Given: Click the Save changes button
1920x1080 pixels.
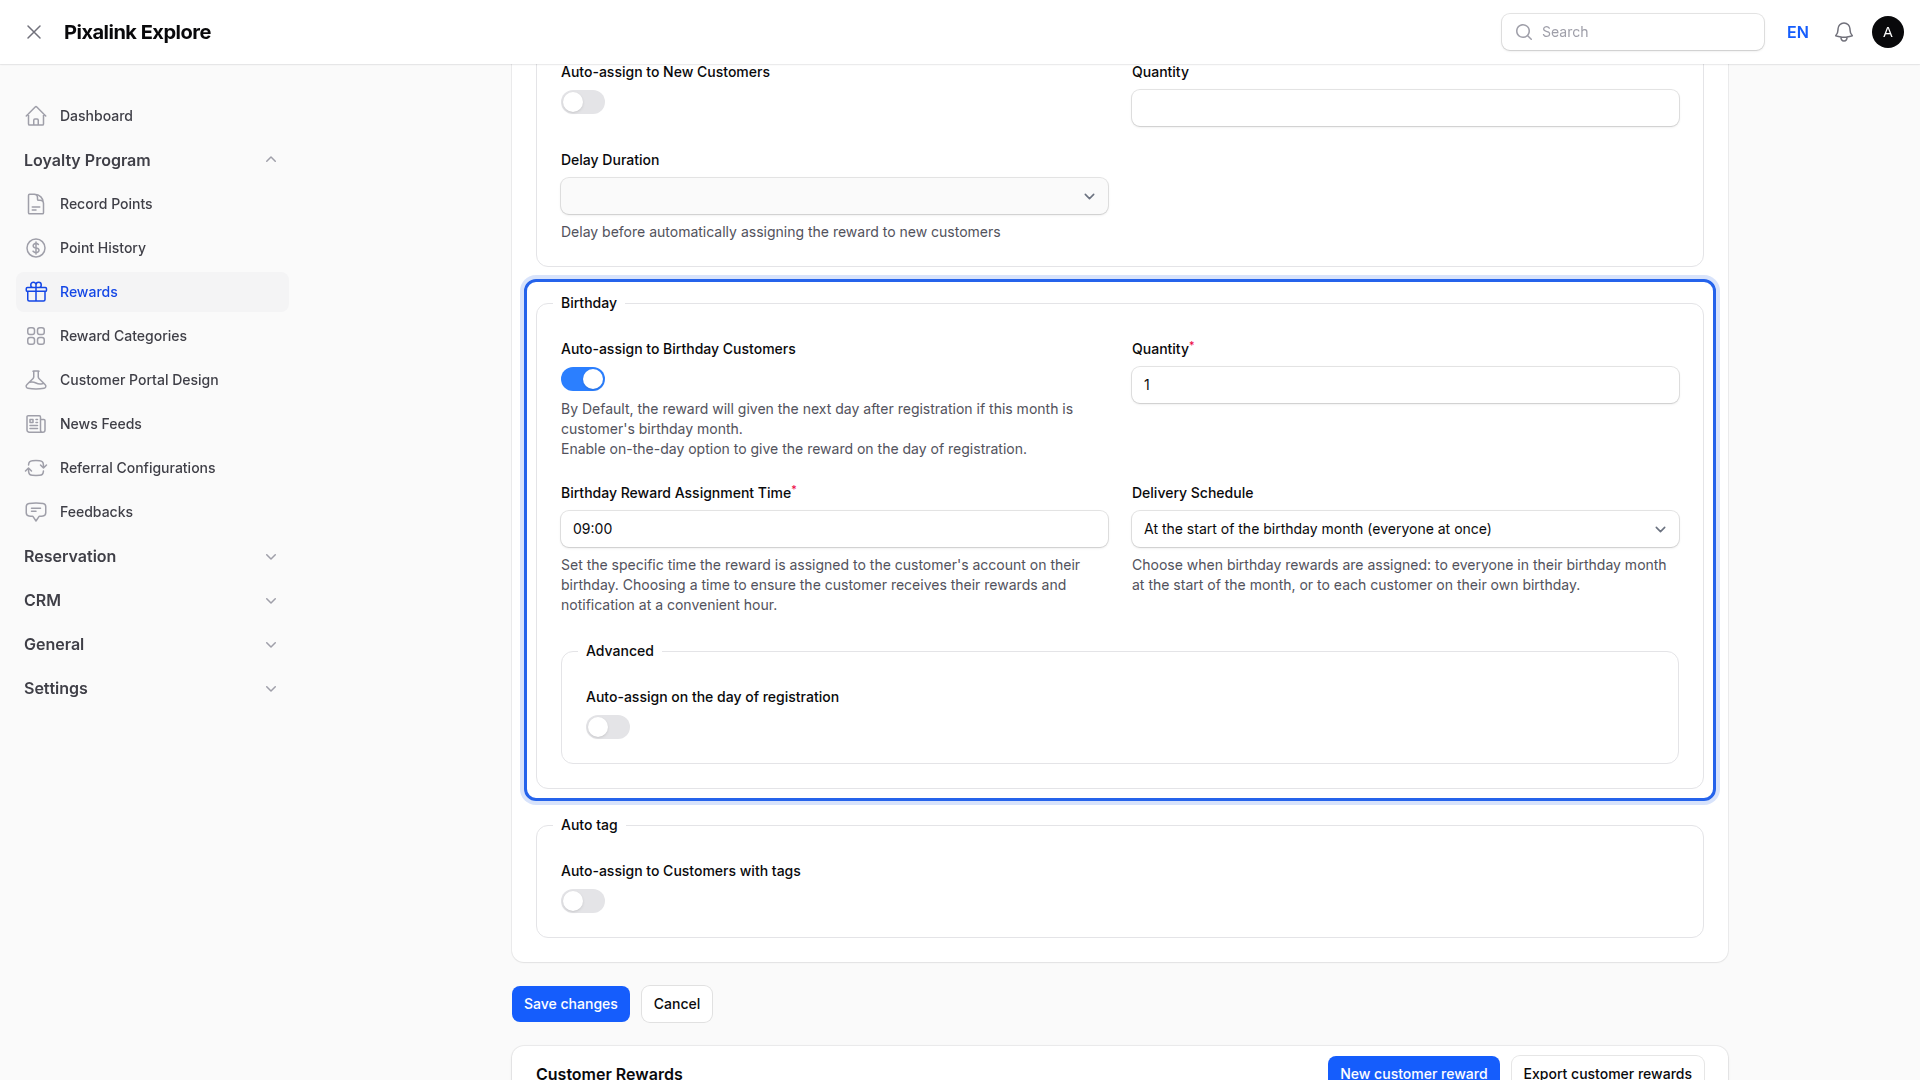Looking at the screenshot, I should pos(571,1004).
